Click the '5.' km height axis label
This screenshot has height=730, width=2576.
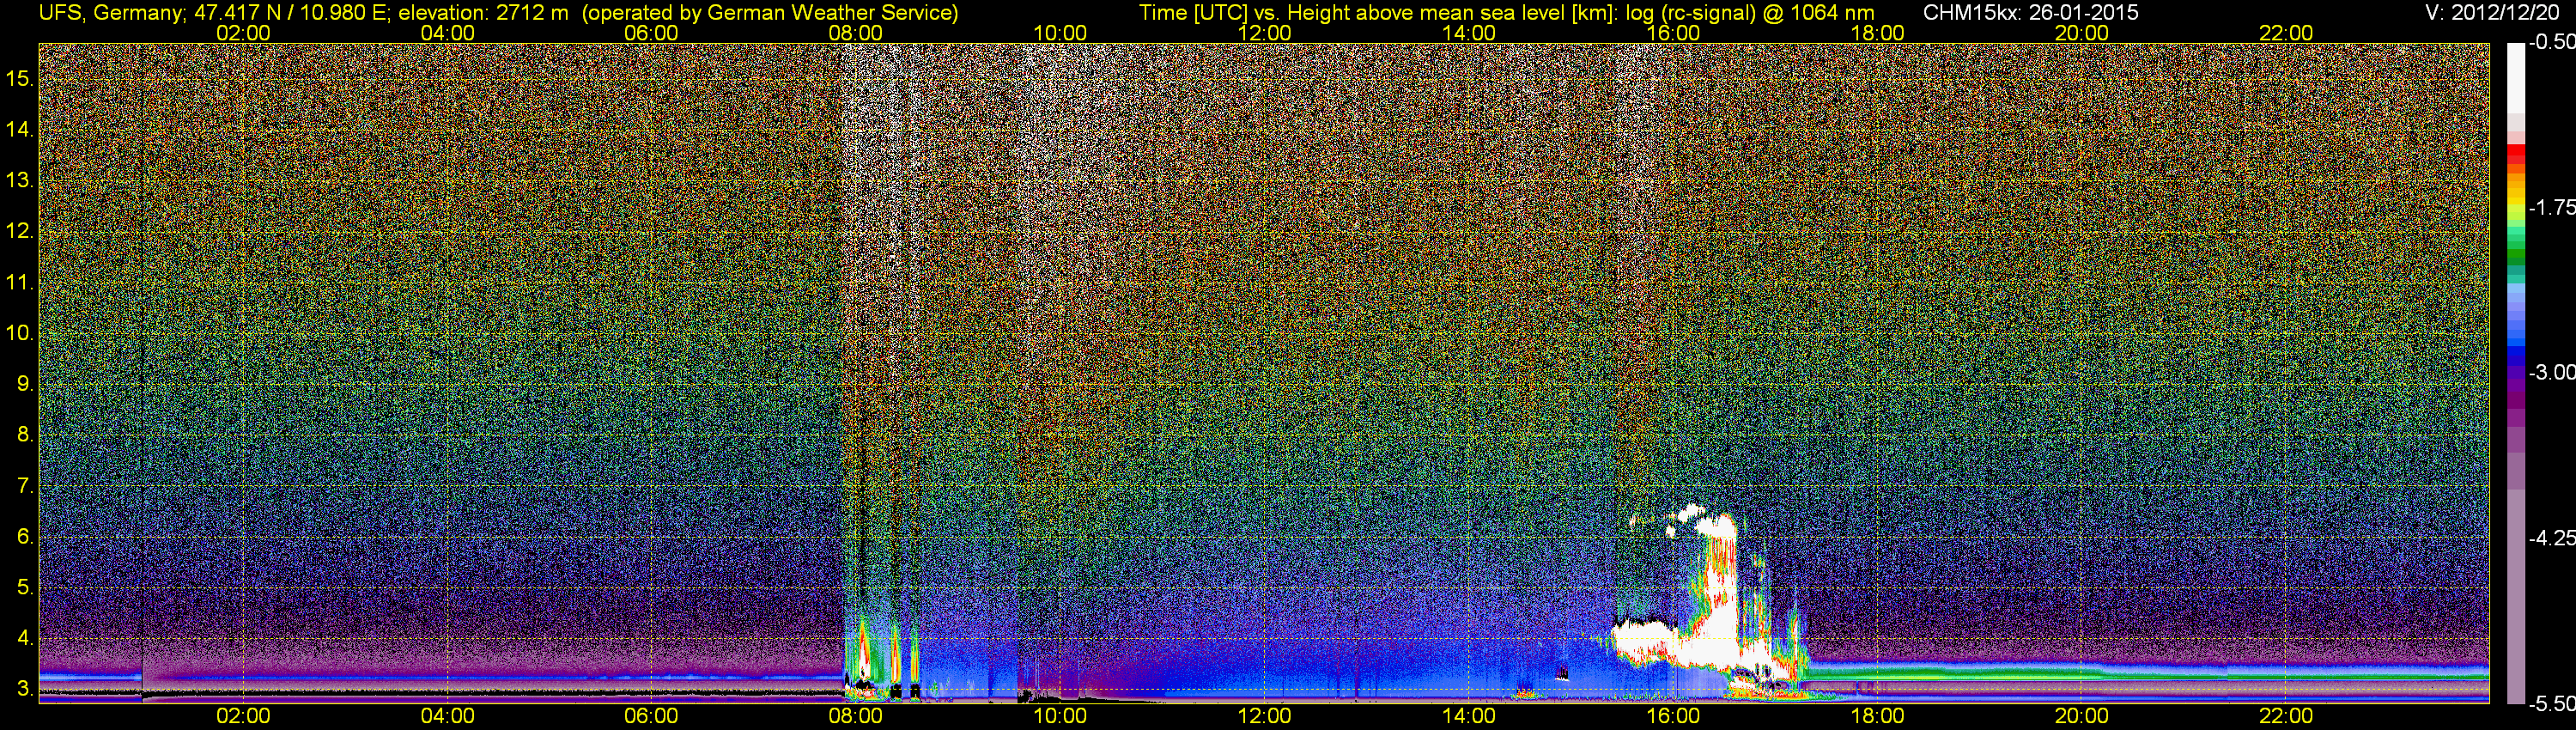coord(25,588)
